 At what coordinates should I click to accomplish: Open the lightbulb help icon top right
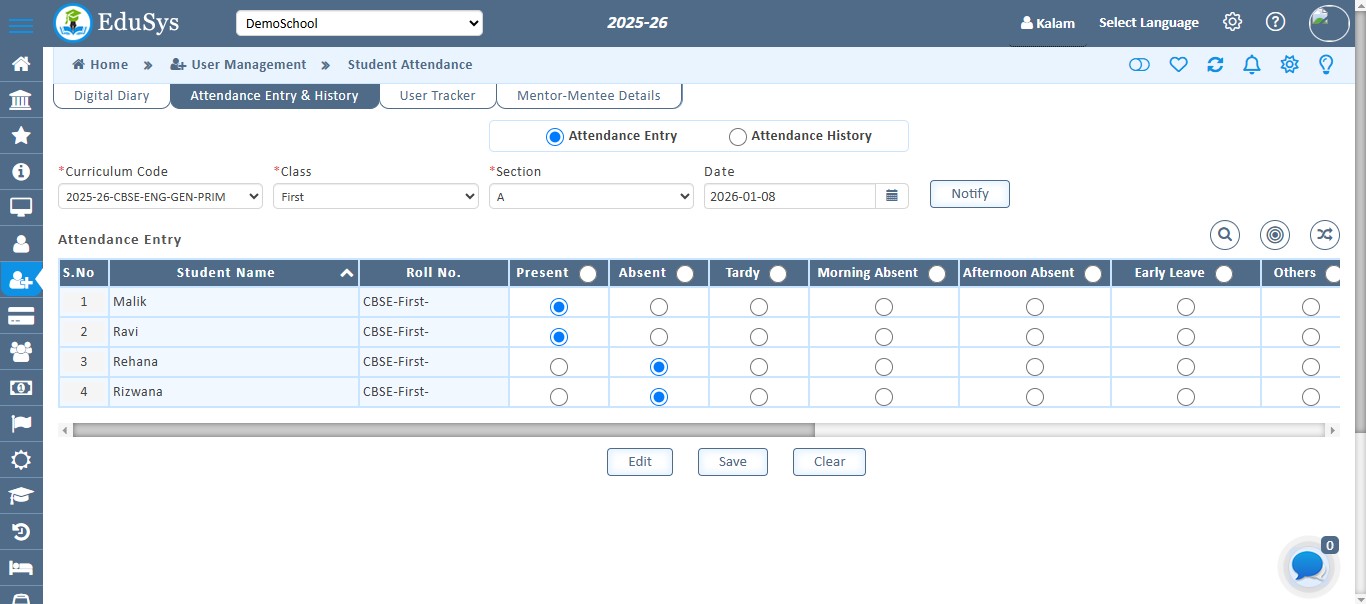[x=1326, y=64]
